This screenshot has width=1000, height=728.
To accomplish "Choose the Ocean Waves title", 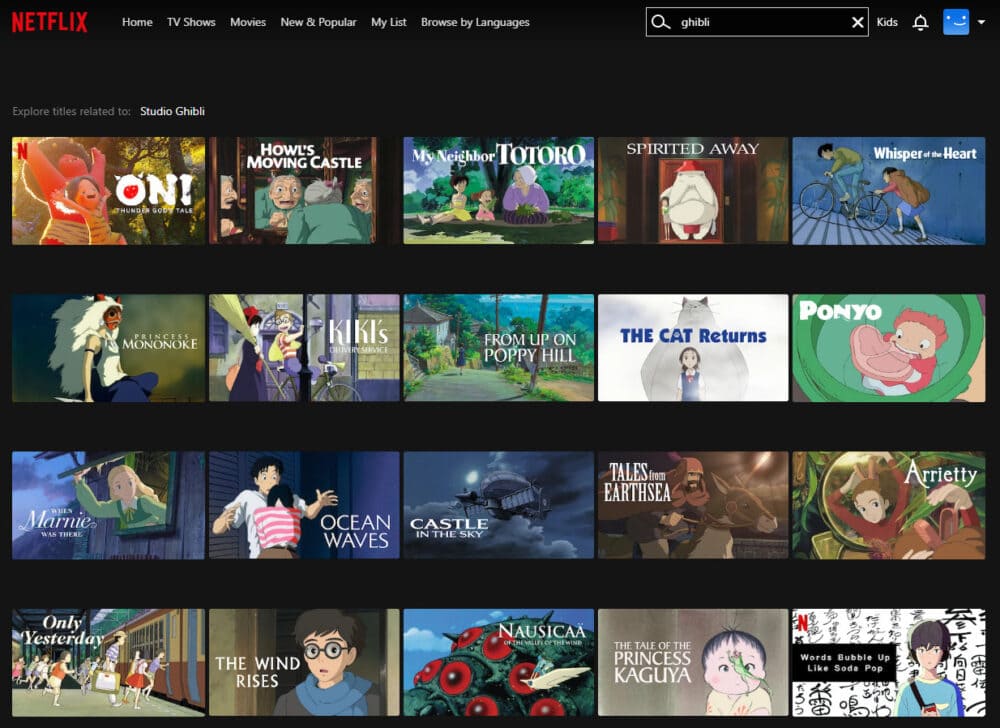I will pyautogui.click(x=304, y=505).
